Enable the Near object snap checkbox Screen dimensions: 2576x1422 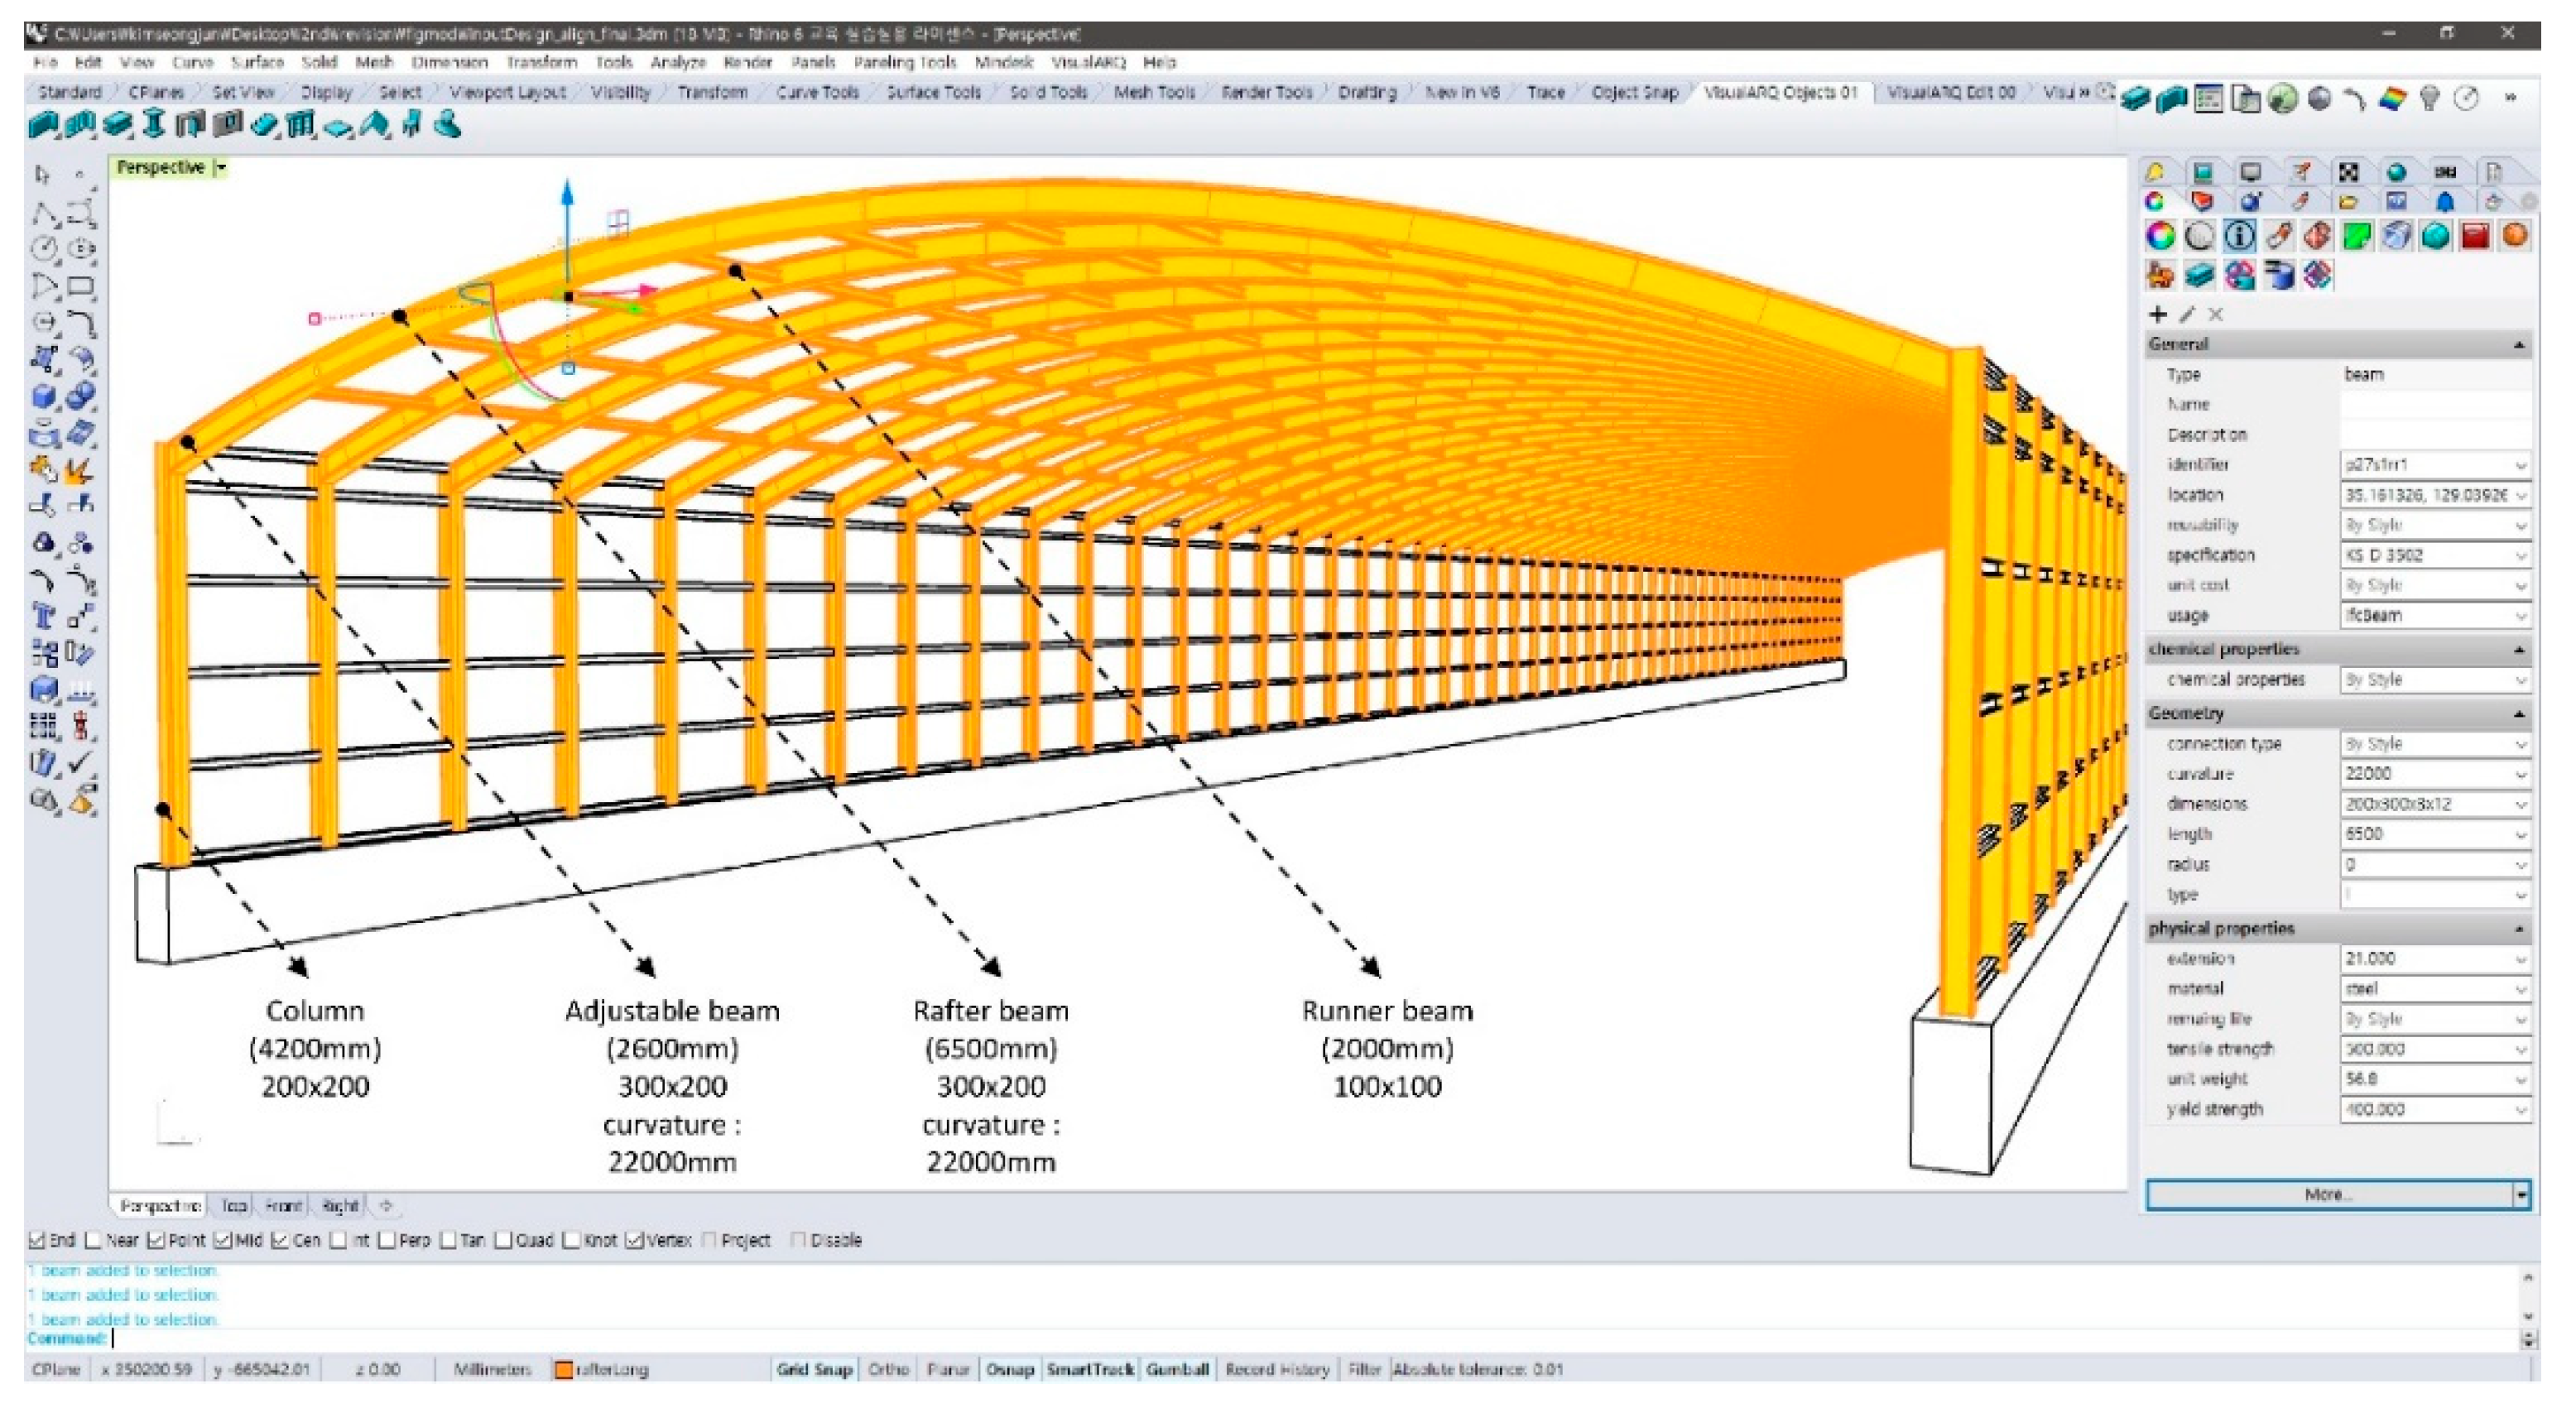tap(94, 1240)
